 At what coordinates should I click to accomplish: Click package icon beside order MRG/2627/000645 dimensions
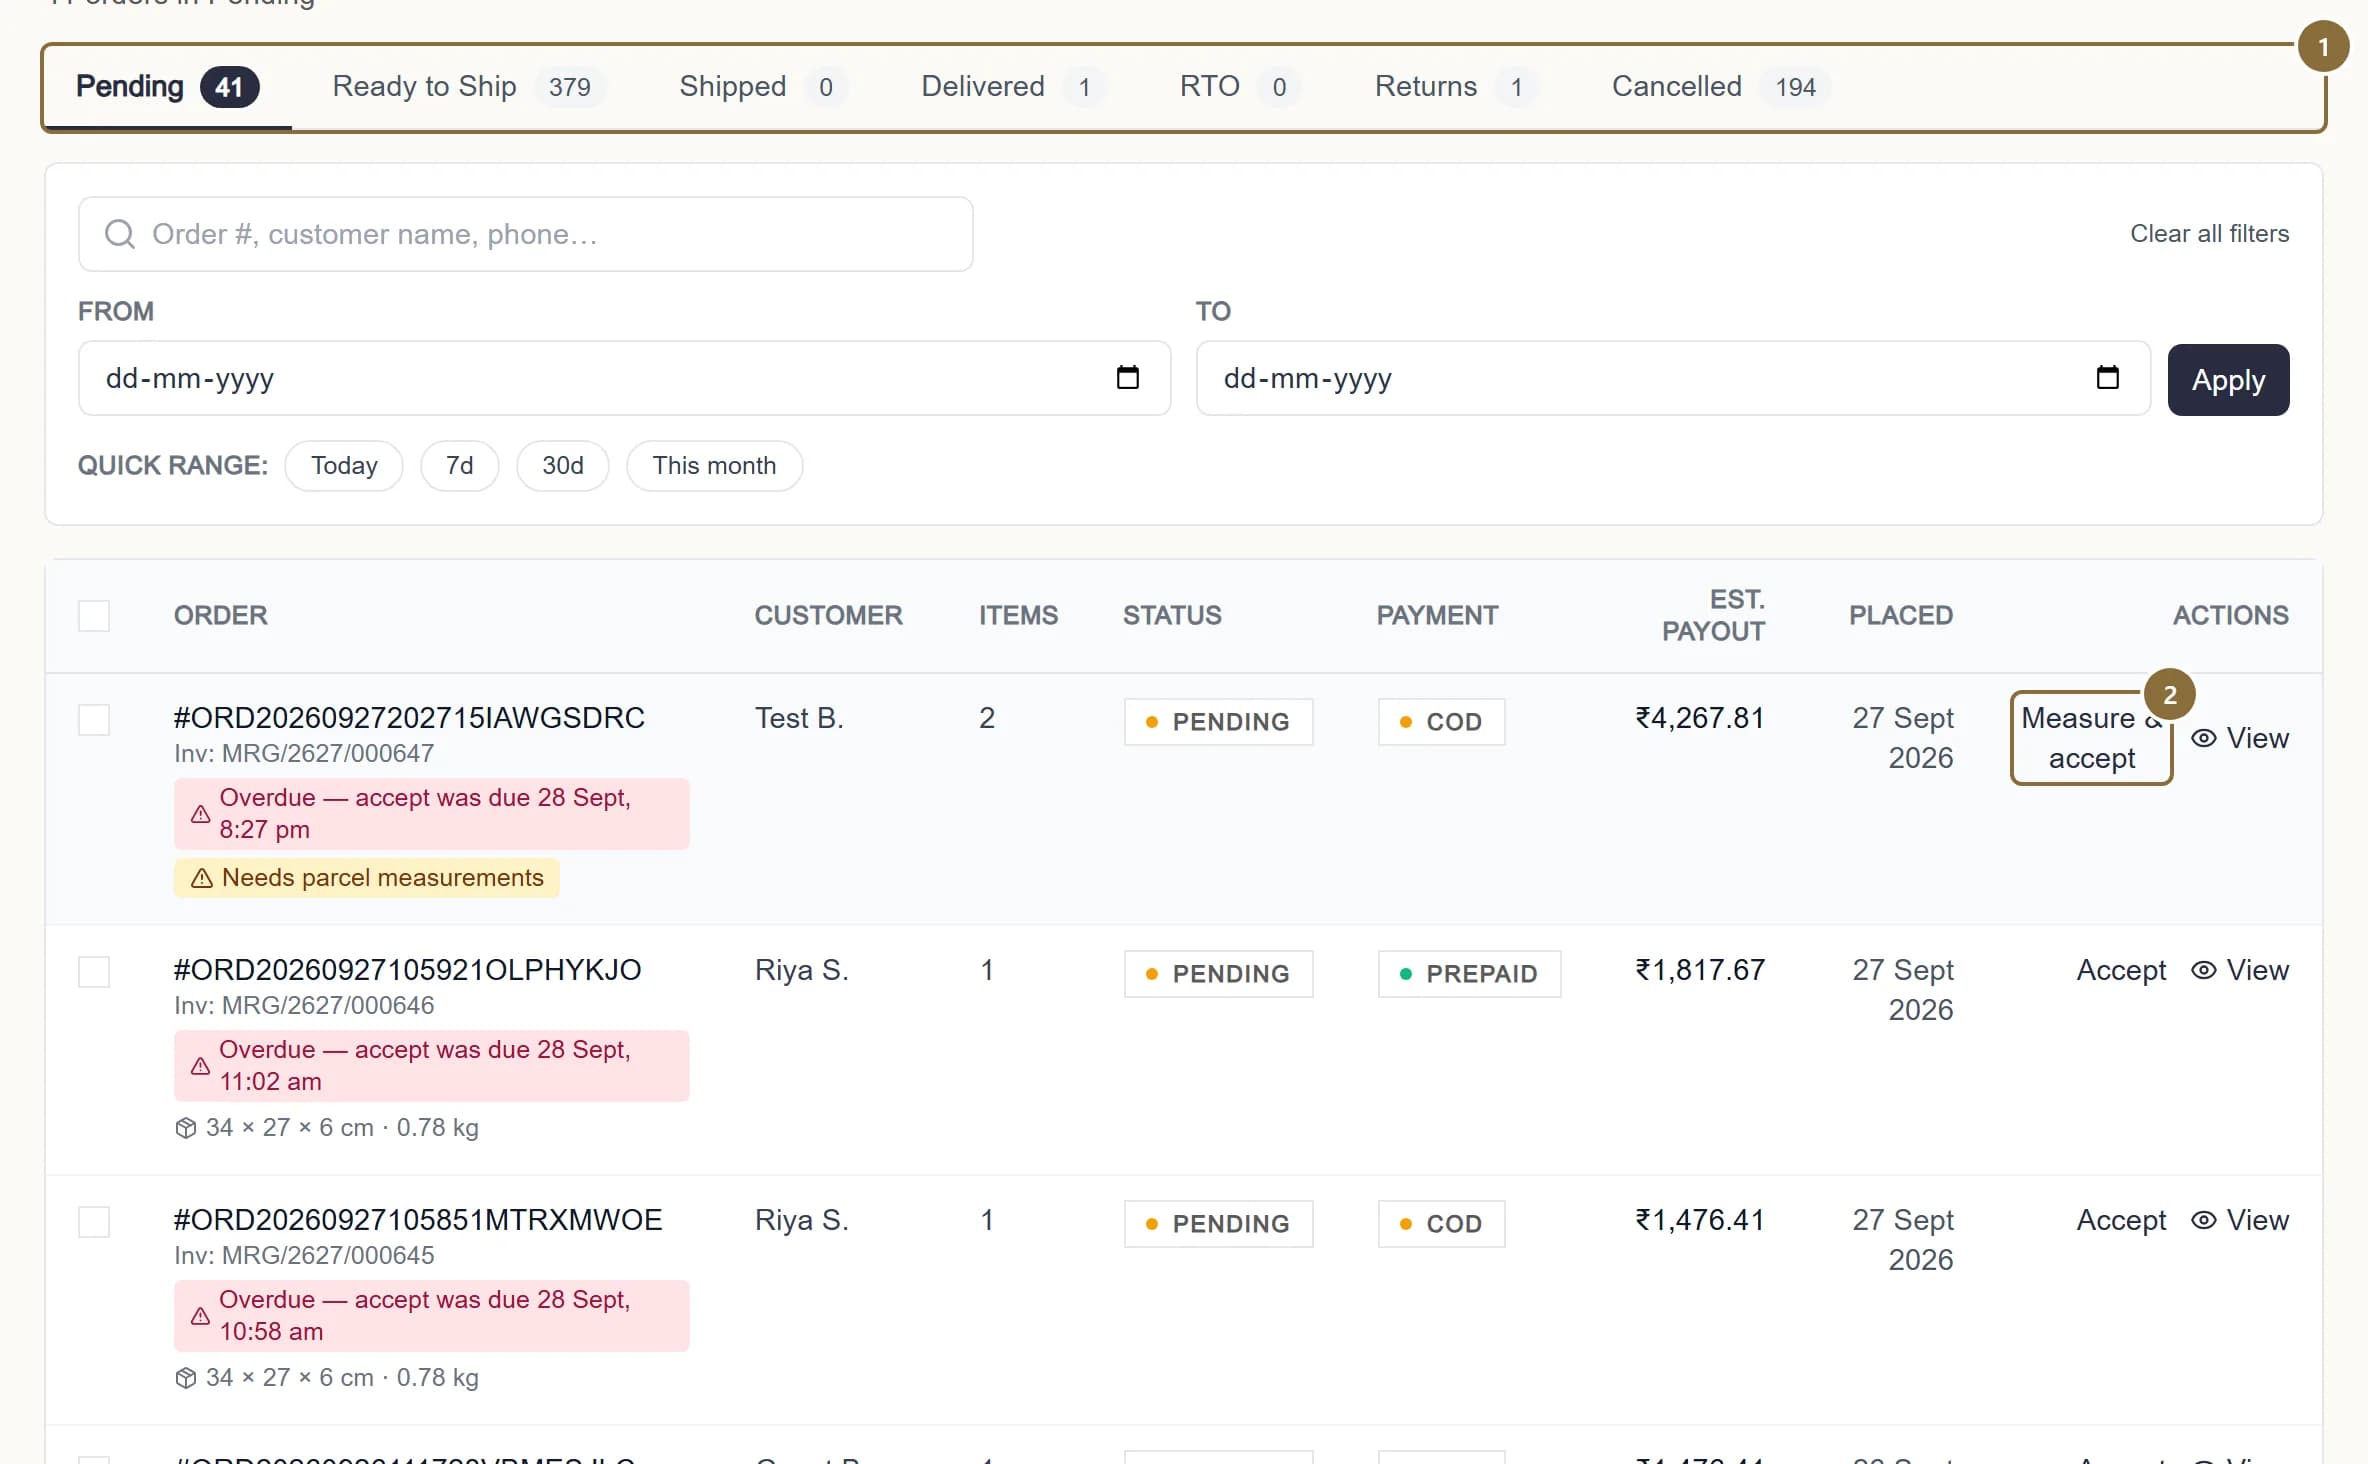185,1378
